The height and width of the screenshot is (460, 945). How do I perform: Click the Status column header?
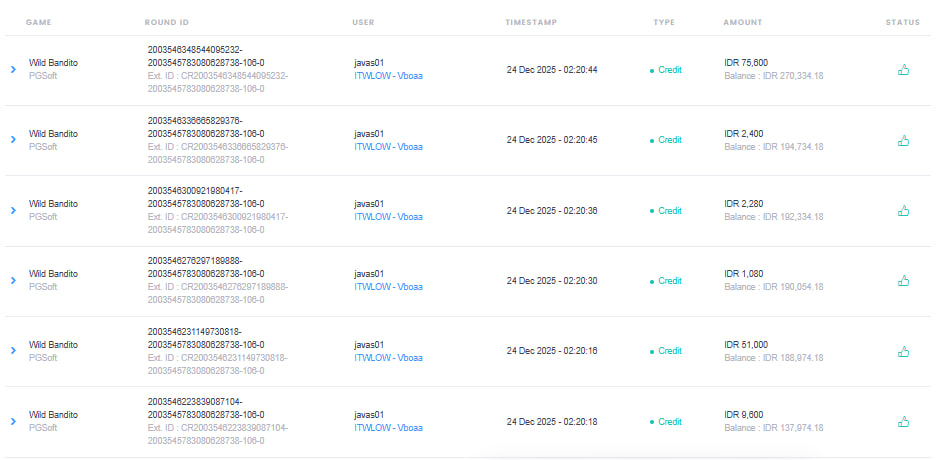coord(902,22)
